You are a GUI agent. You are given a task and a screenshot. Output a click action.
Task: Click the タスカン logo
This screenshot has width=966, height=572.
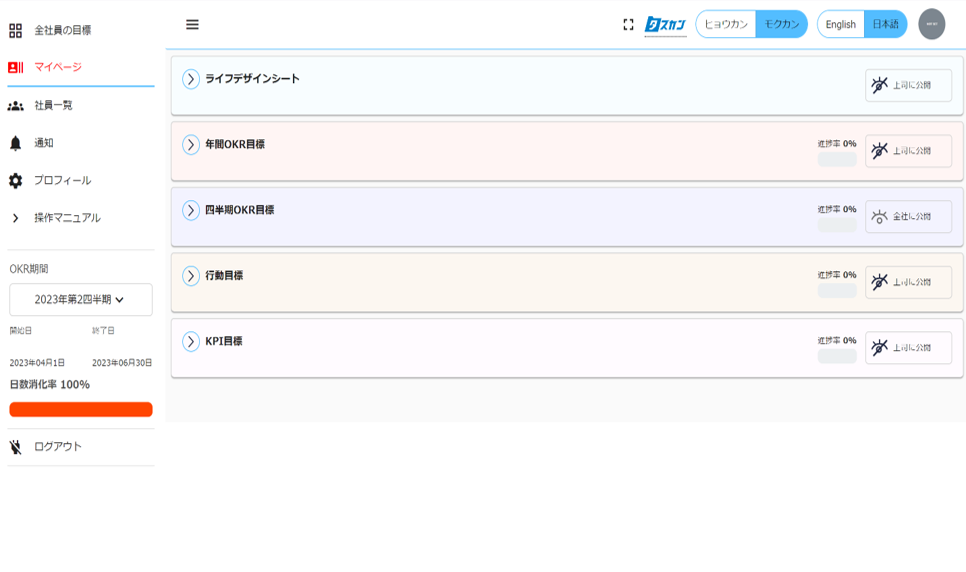point(665,24)
